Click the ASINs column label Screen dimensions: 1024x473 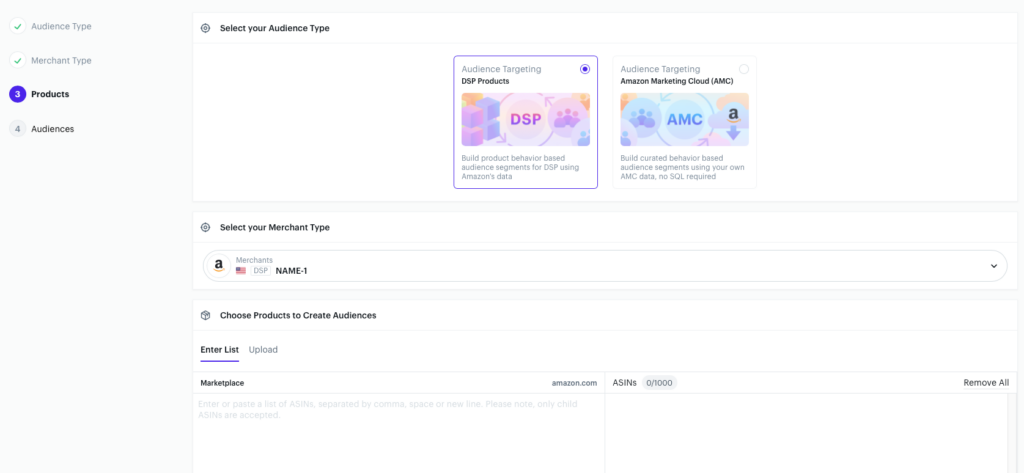point(624,383)
